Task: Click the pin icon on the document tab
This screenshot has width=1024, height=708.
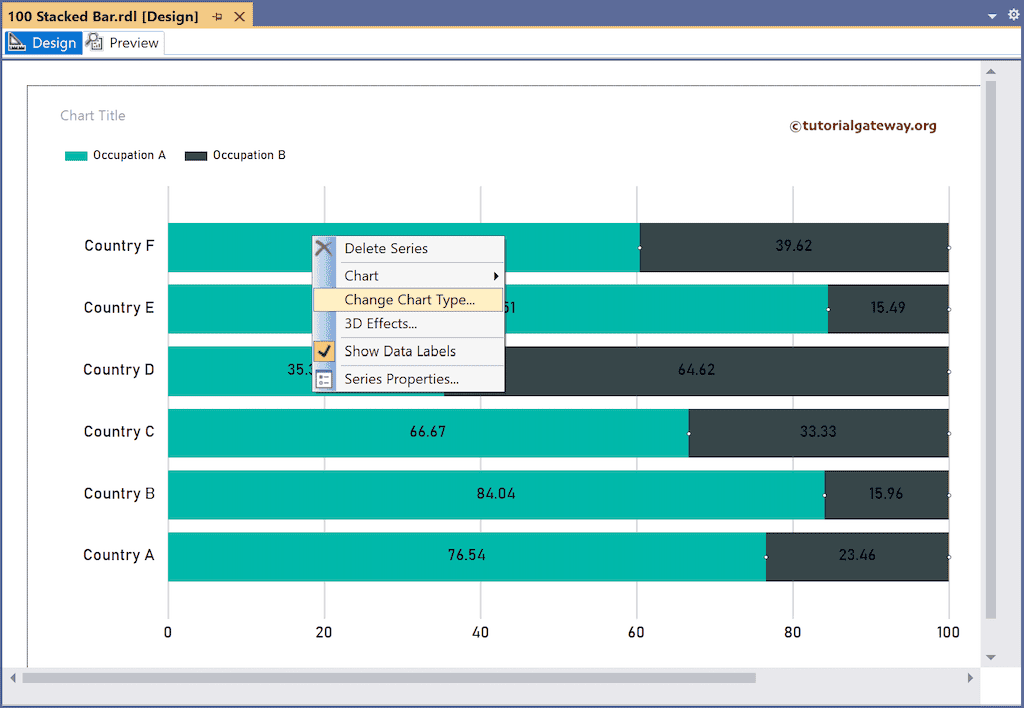Action: (218, 17)
